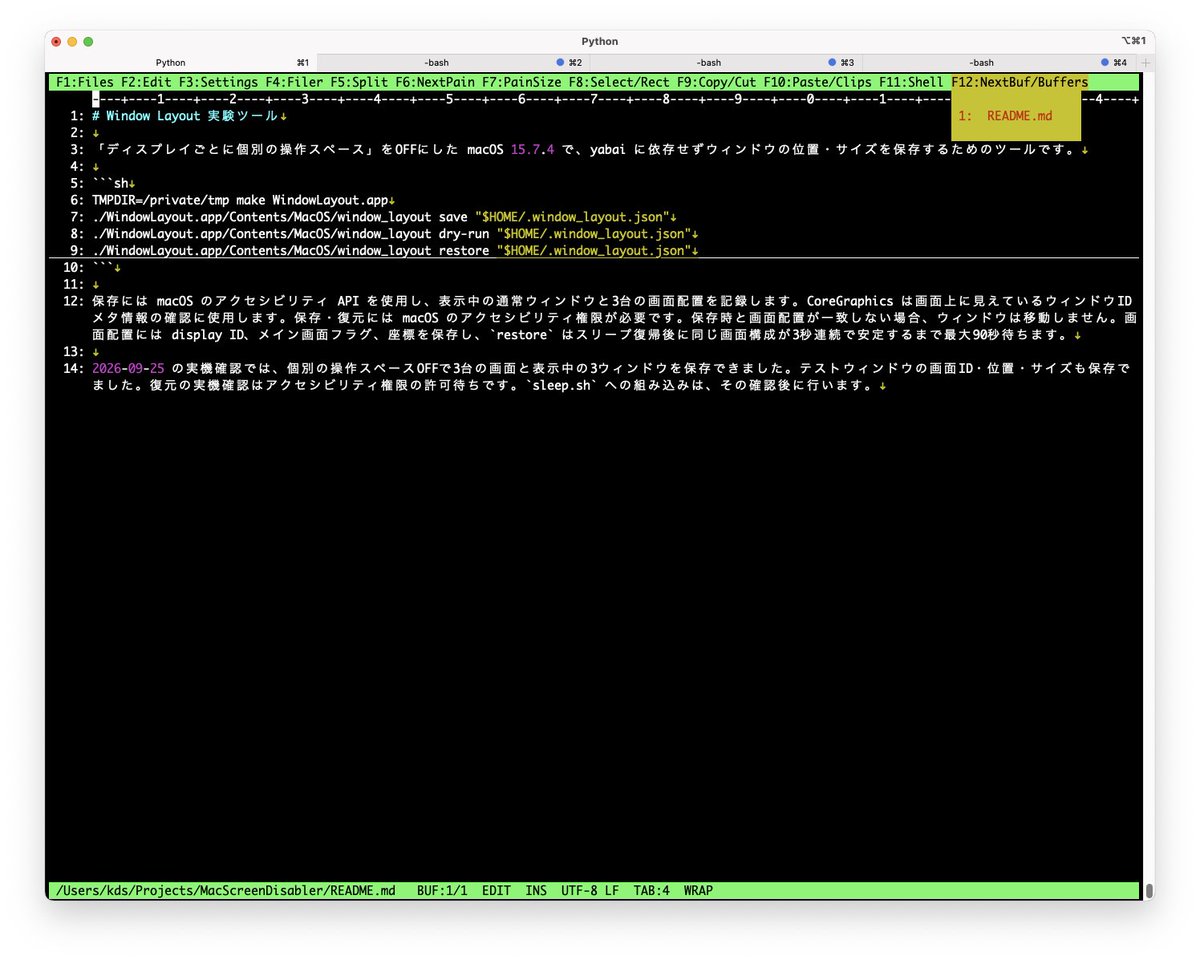This screenshot has height=960, width=1200.
Task: Click the blue activity dot on tab ⌘3
Action: coord(832,62)
